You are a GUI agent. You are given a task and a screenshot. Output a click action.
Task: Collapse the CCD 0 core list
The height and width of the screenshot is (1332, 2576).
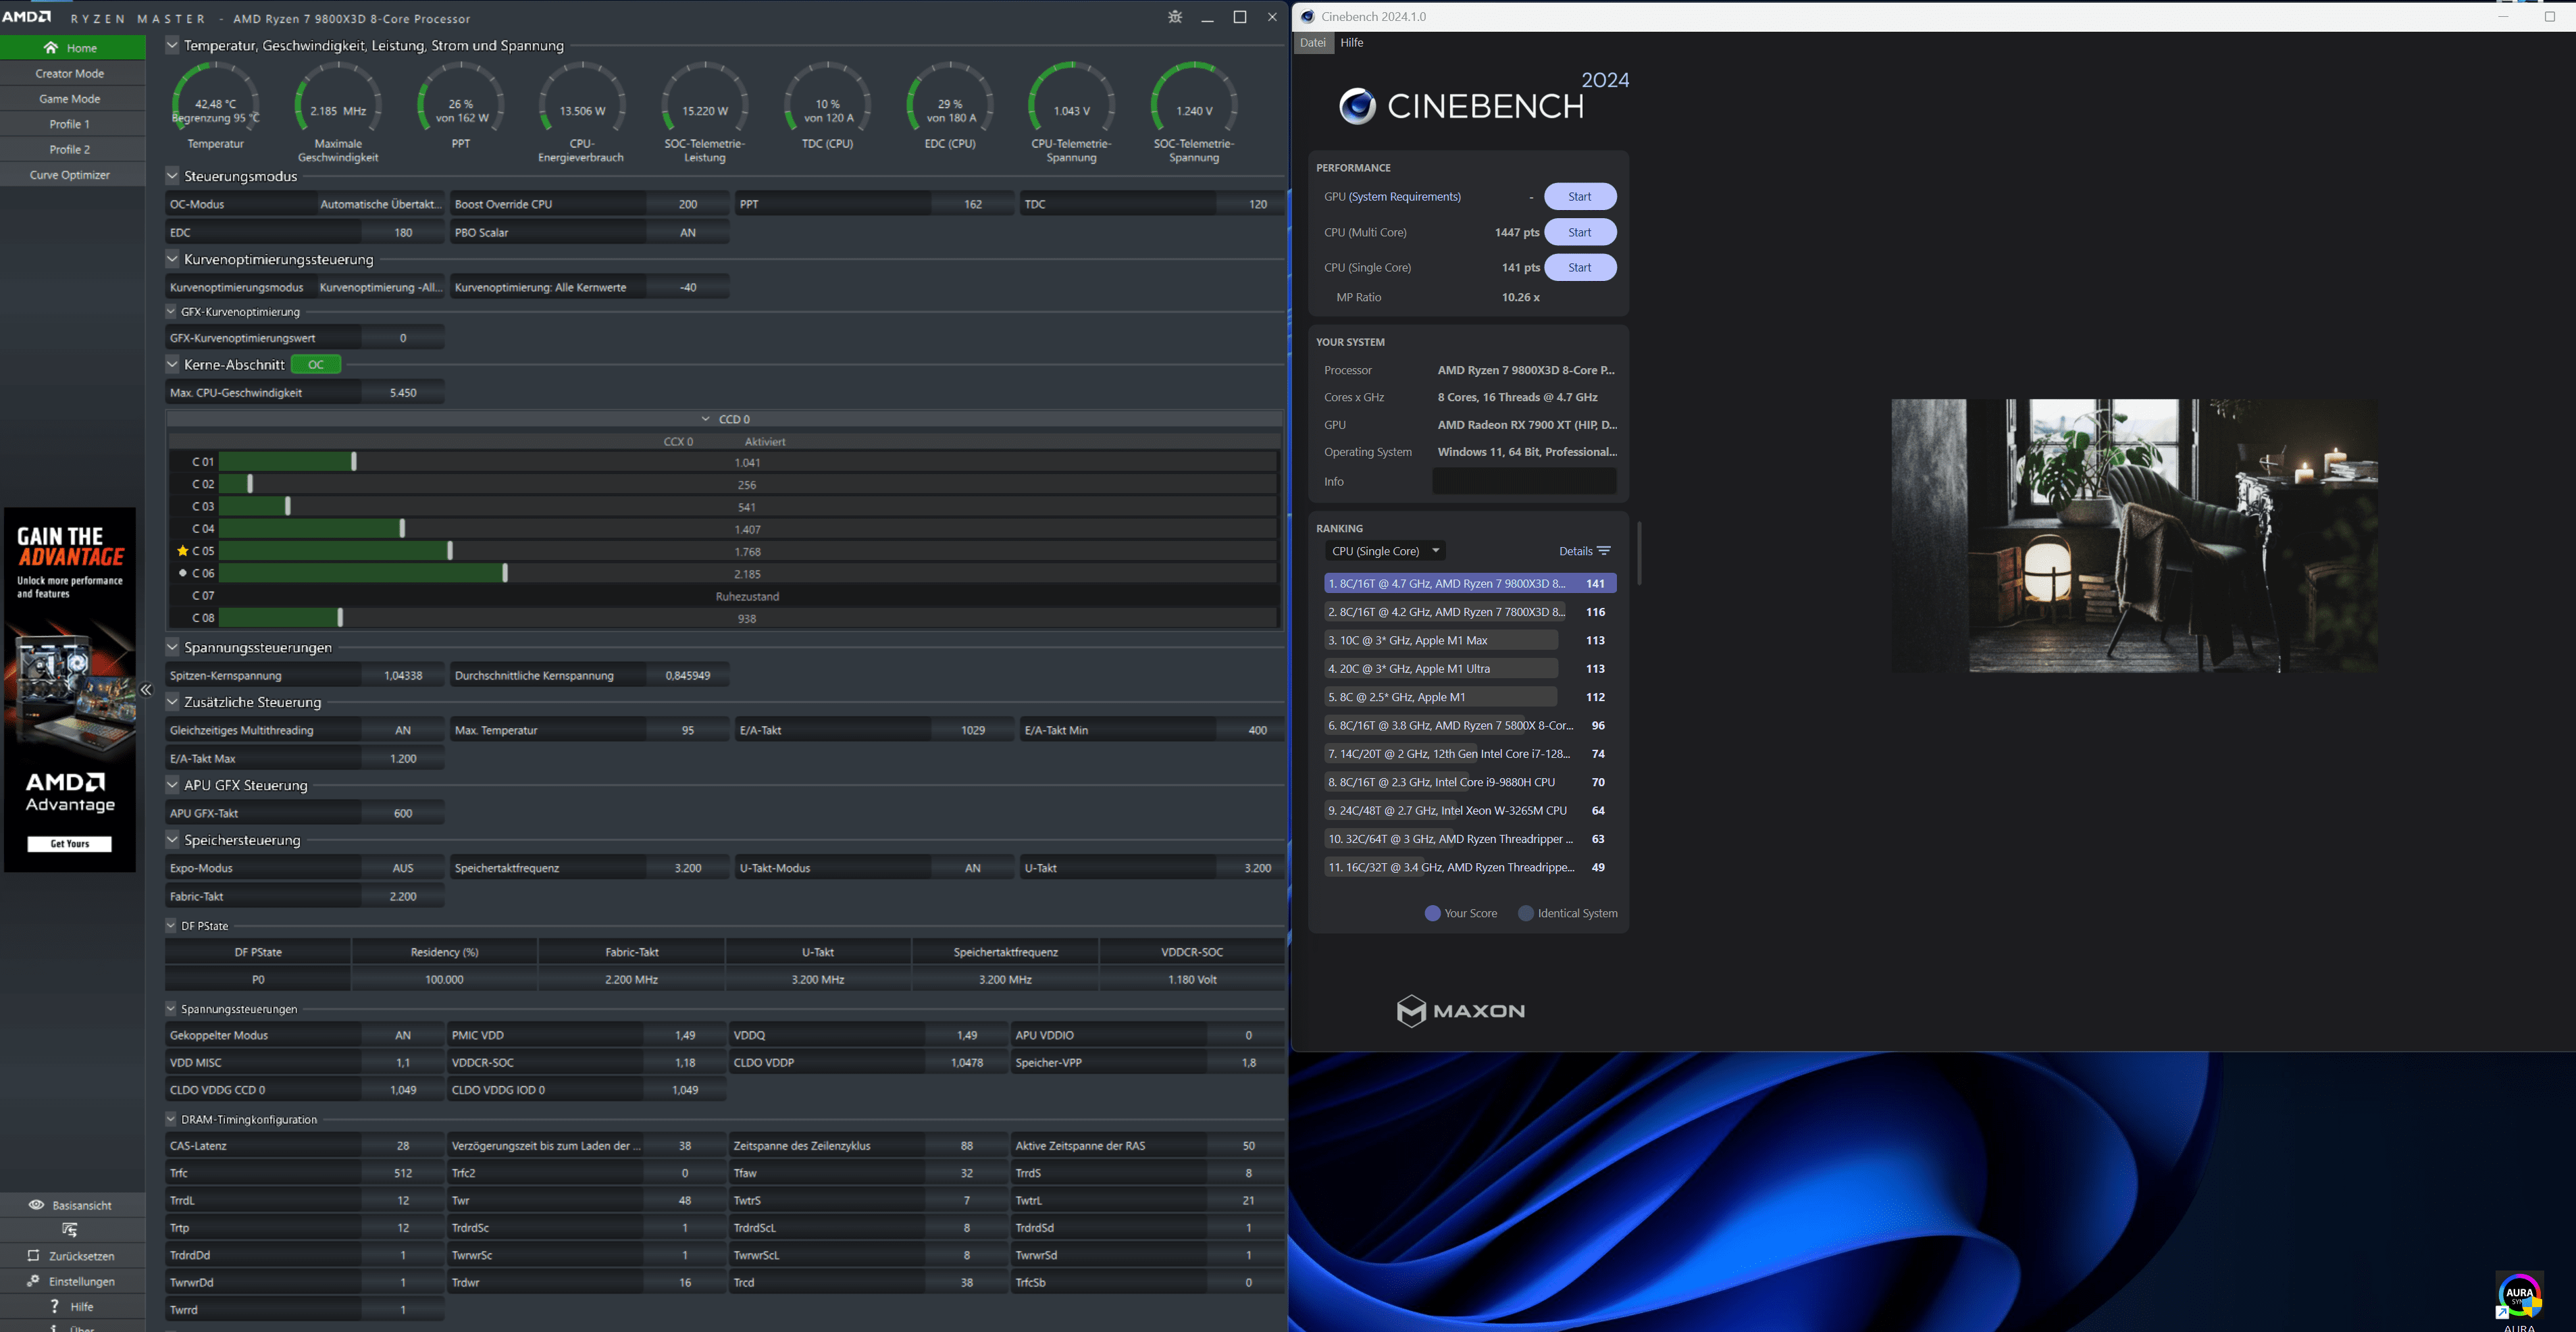(x=705, y=419)
